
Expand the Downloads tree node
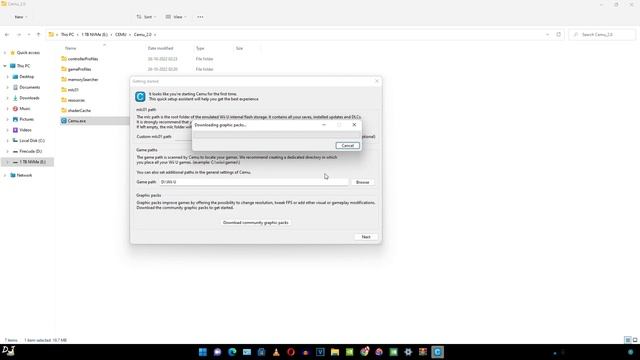pos(7,98)
